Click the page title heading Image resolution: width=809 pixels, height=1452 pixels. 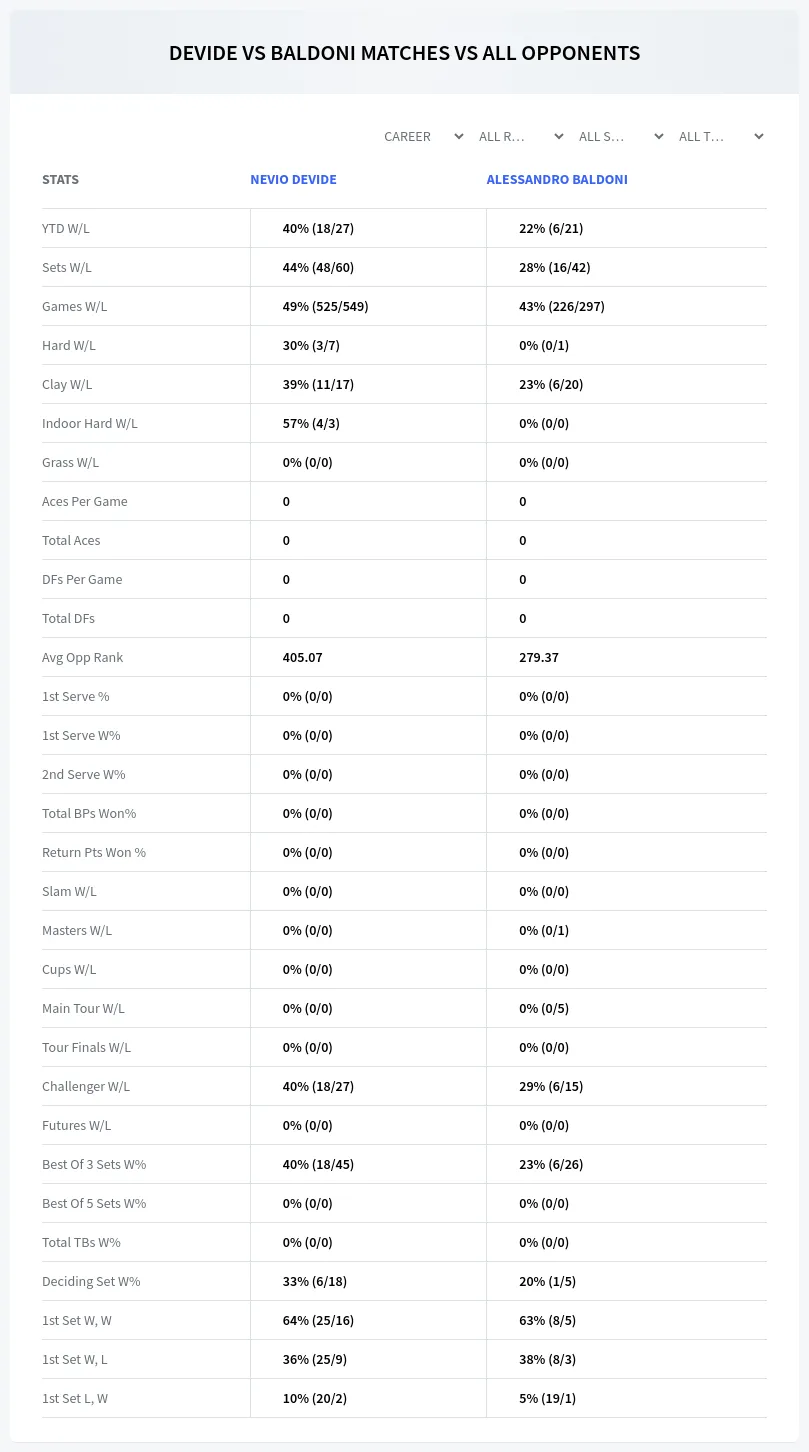[x=404, y=53]
